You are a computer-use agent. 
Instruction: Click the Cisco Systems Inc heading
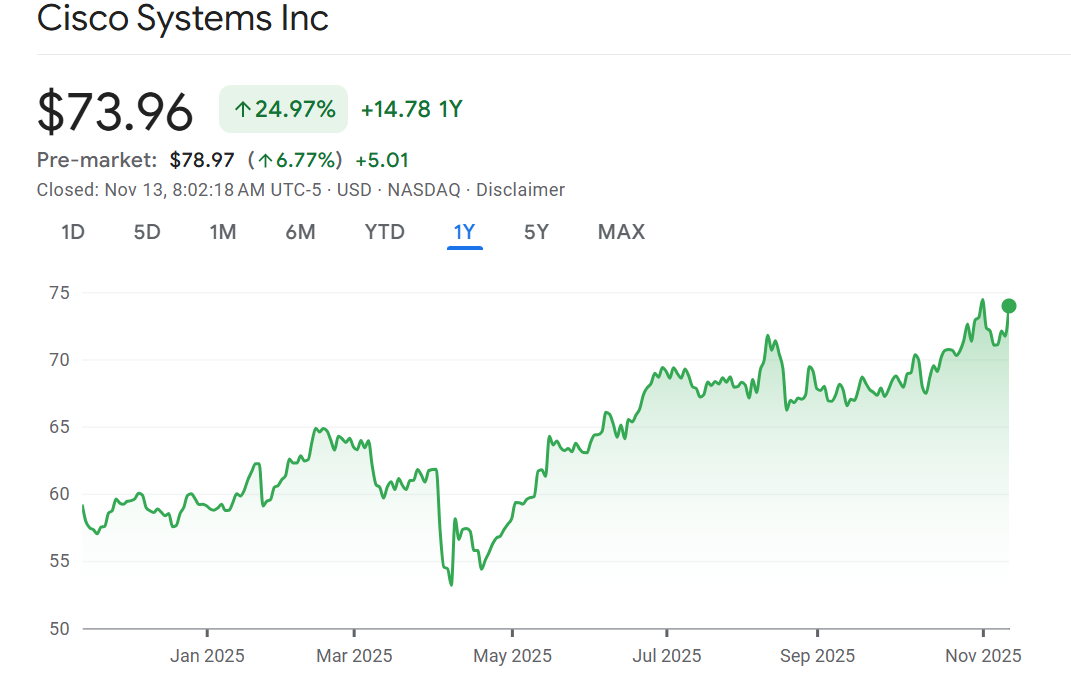point(183,18)
